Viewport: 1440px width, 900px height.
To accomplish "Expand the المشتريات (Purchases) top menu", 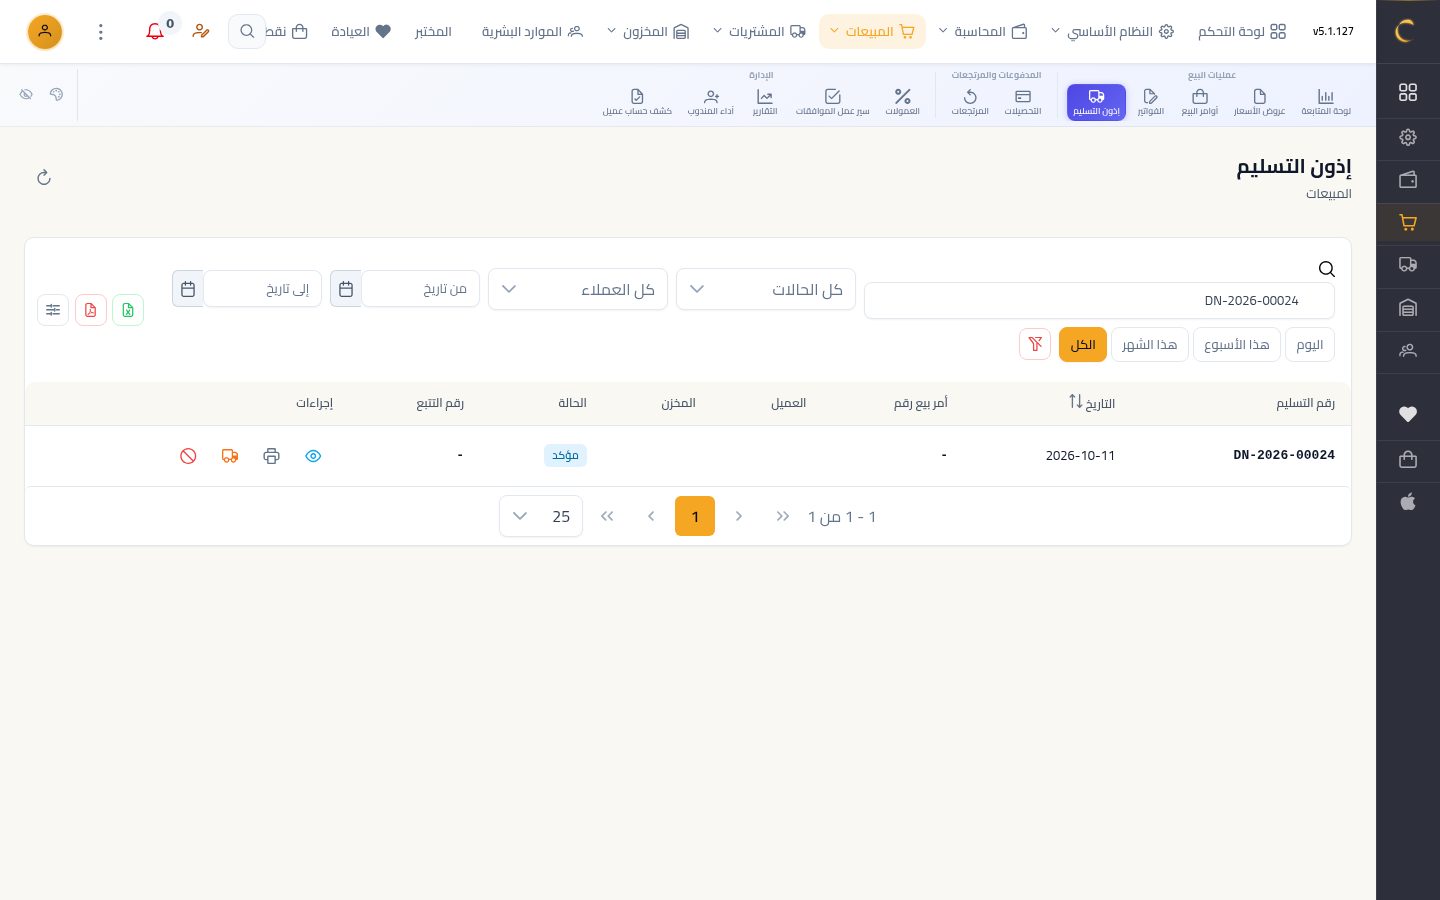I will pyautogui.click(x=759, y=32).
